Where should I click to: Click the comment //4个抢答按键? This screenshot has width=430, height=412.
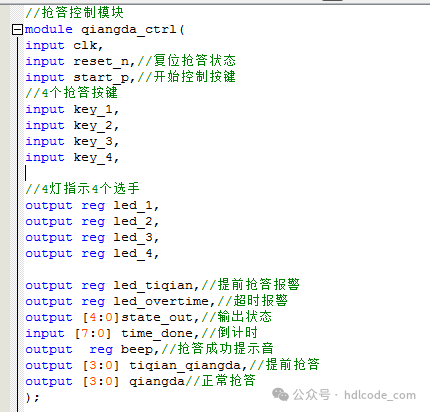coord(72,92)
